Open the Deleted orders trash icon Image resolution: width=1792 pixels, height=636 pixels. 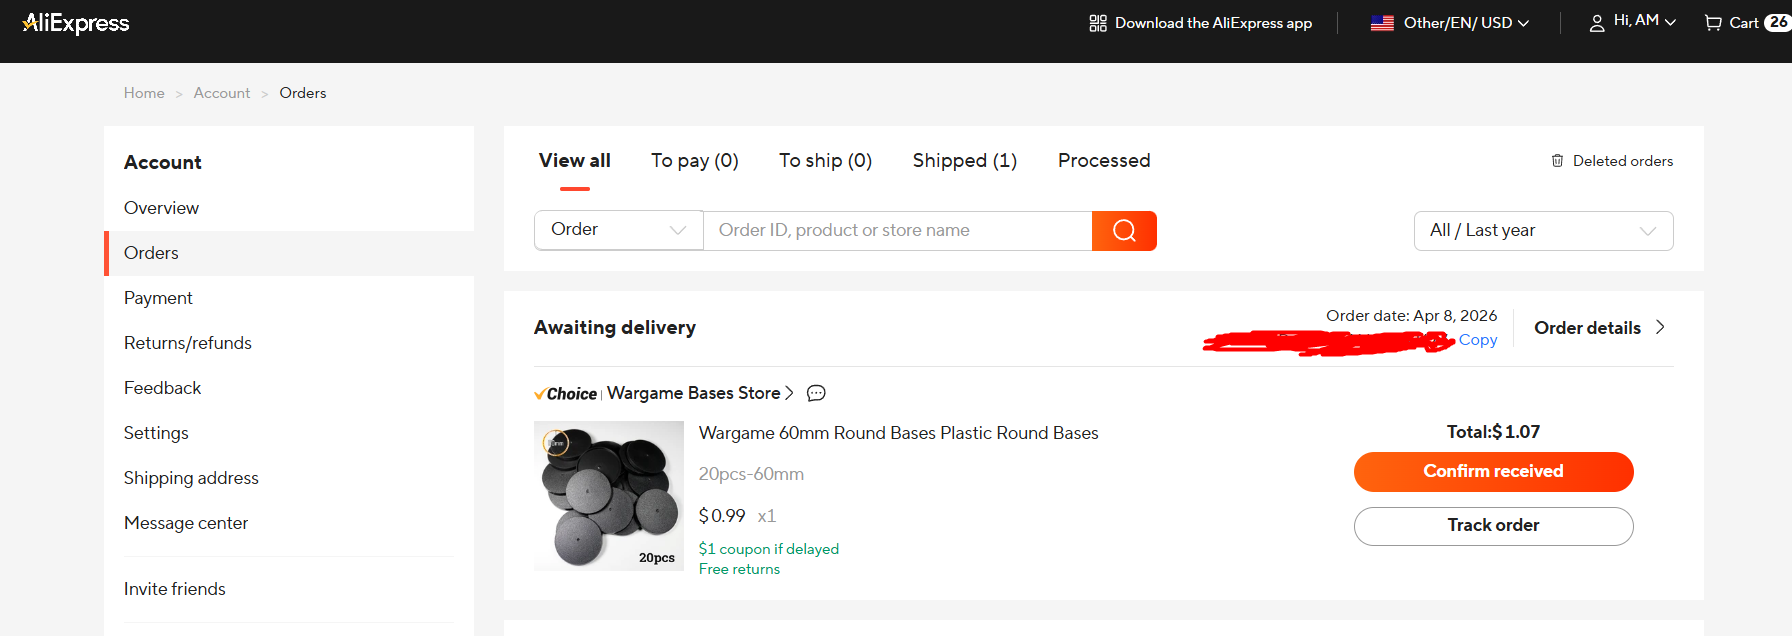click(x=1557, y=161)
